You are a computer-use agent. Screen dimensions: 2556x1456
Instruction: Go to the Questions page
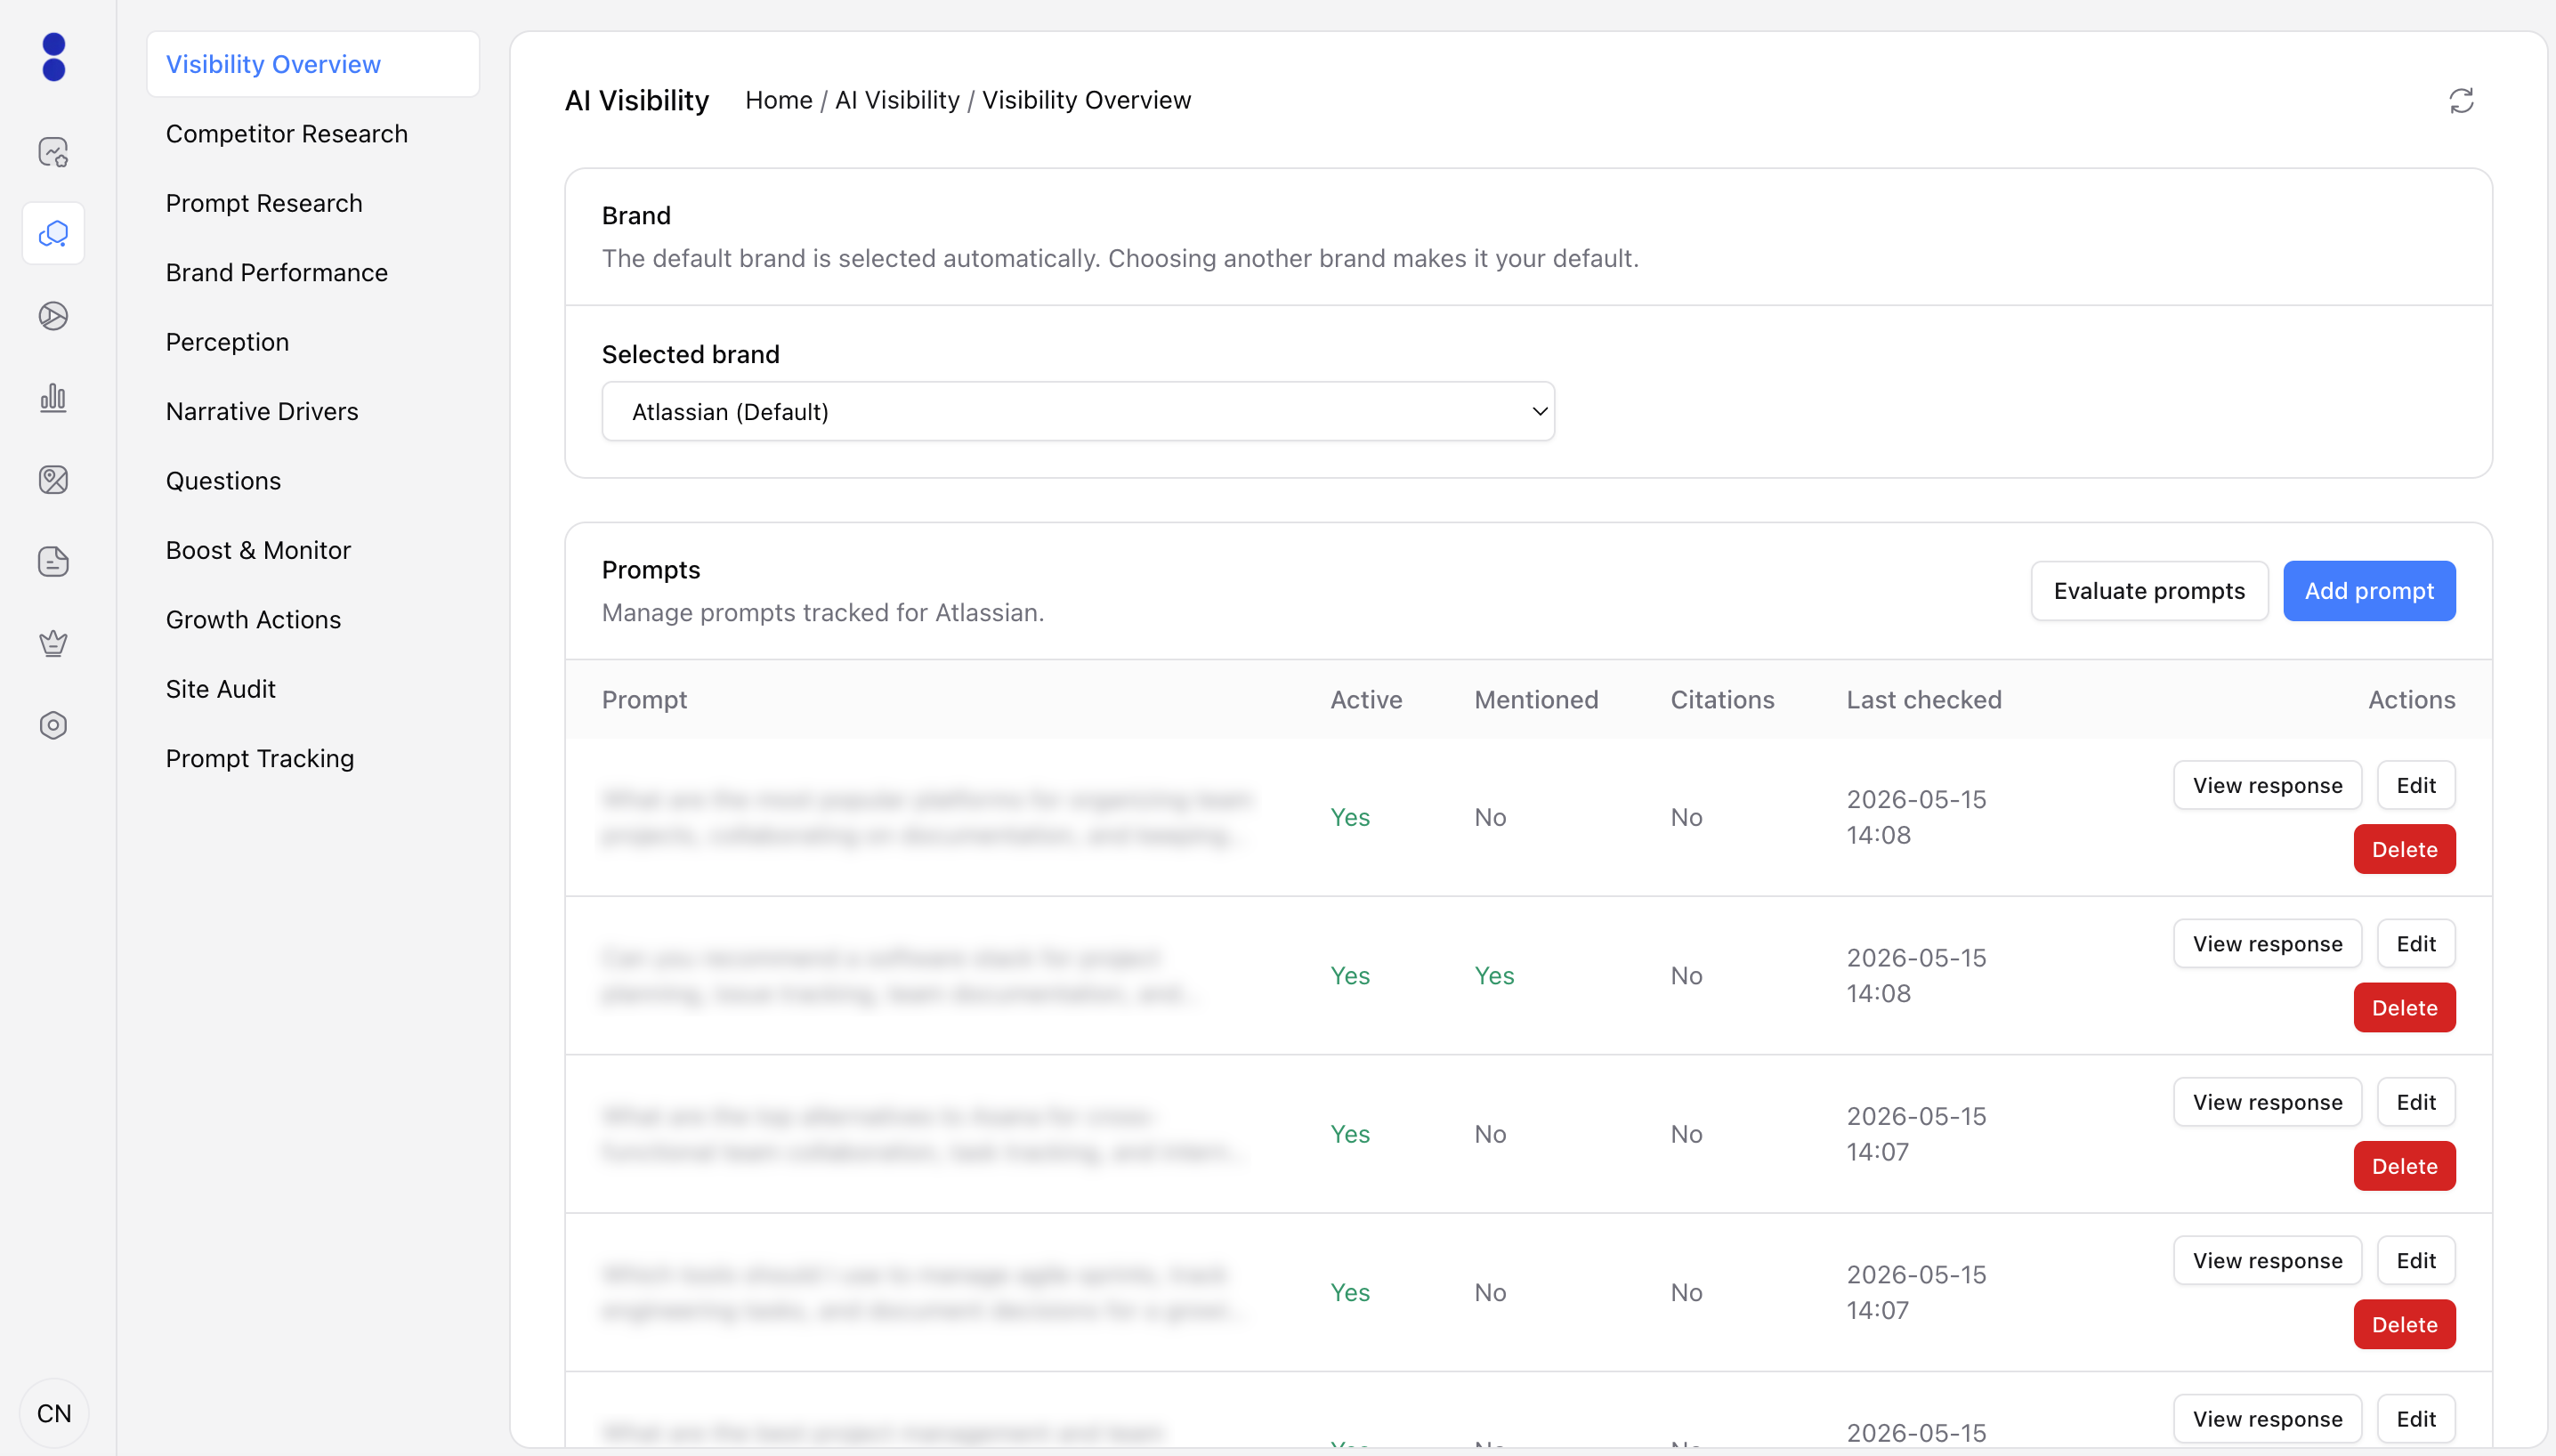pos(223,481)
